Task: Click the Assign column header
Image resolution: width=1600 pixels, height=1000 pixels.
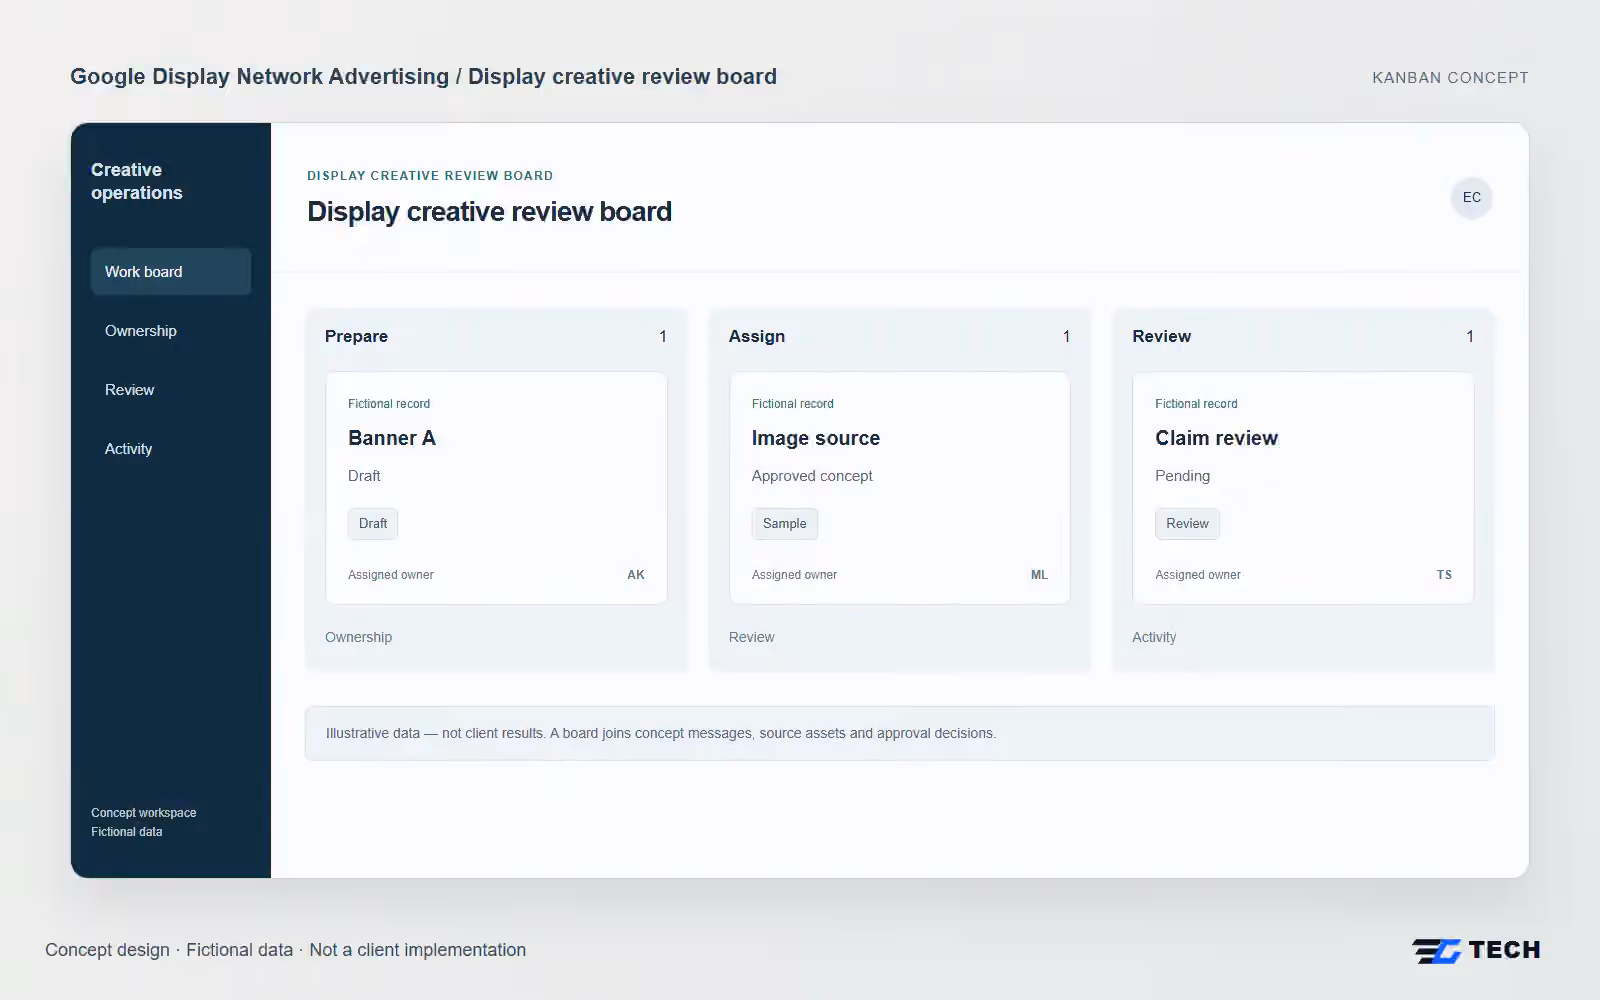Action: pos(757,336)
